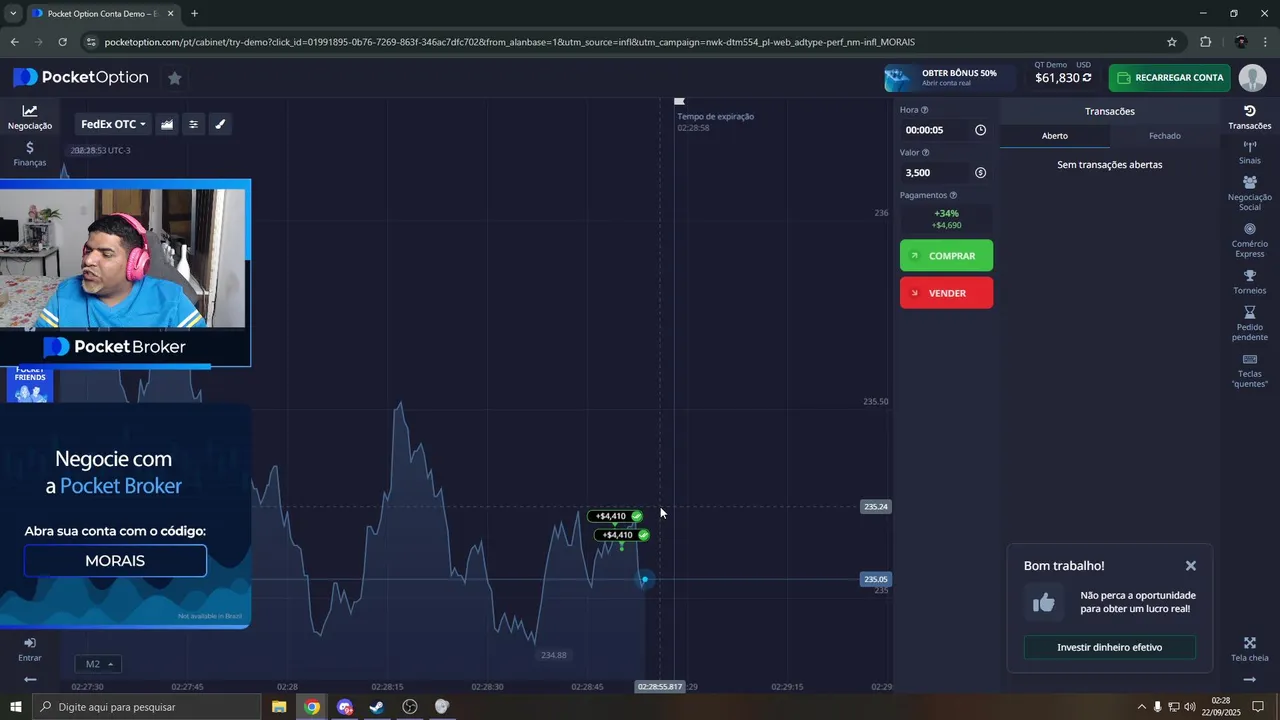Click the browser address bar
Viewport: 1280px width, 720px height.
pyautogui.click(x=630, y=42)
